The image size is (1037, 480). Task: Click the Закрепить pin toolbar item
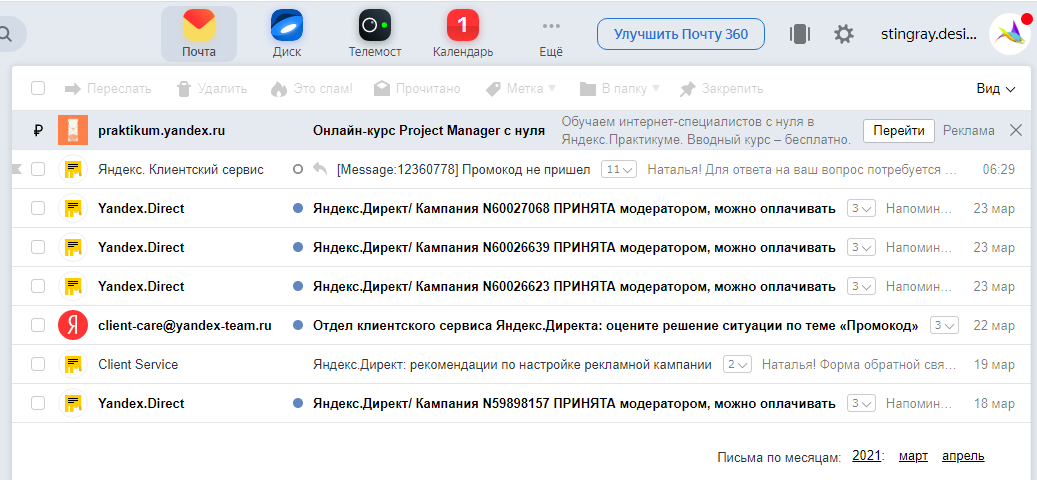(722, 89)
